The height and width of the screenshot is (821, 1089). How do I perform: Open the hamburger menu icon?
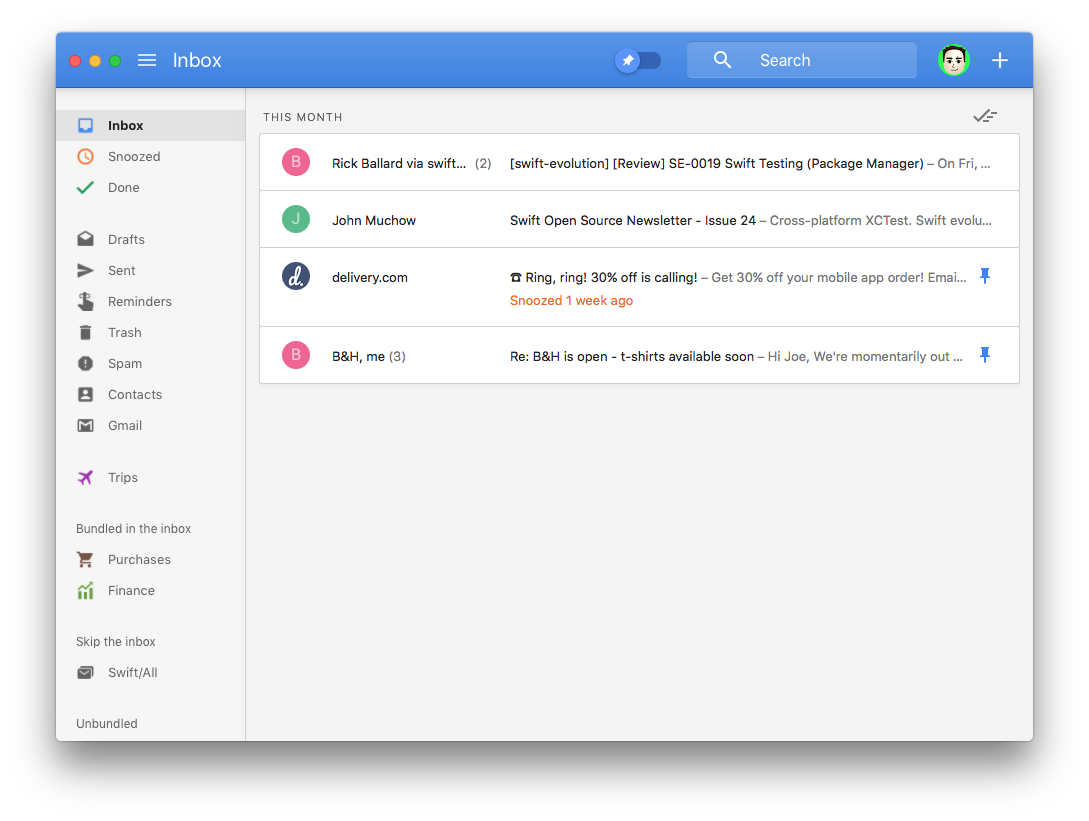[x=147, y=60]
